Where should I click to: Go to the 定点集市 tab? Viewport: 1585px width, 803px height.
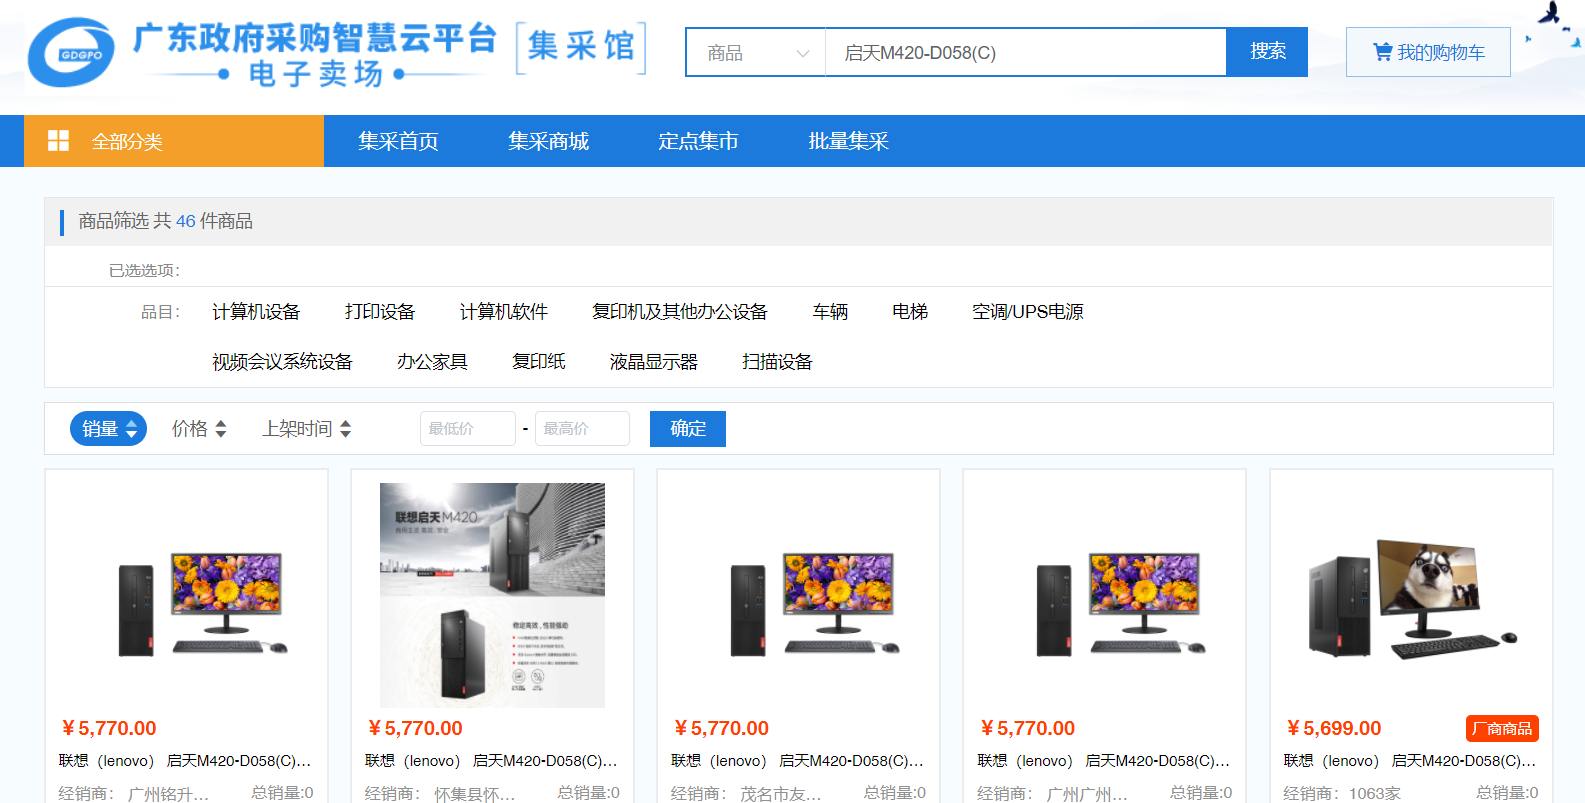coord(698,141)
